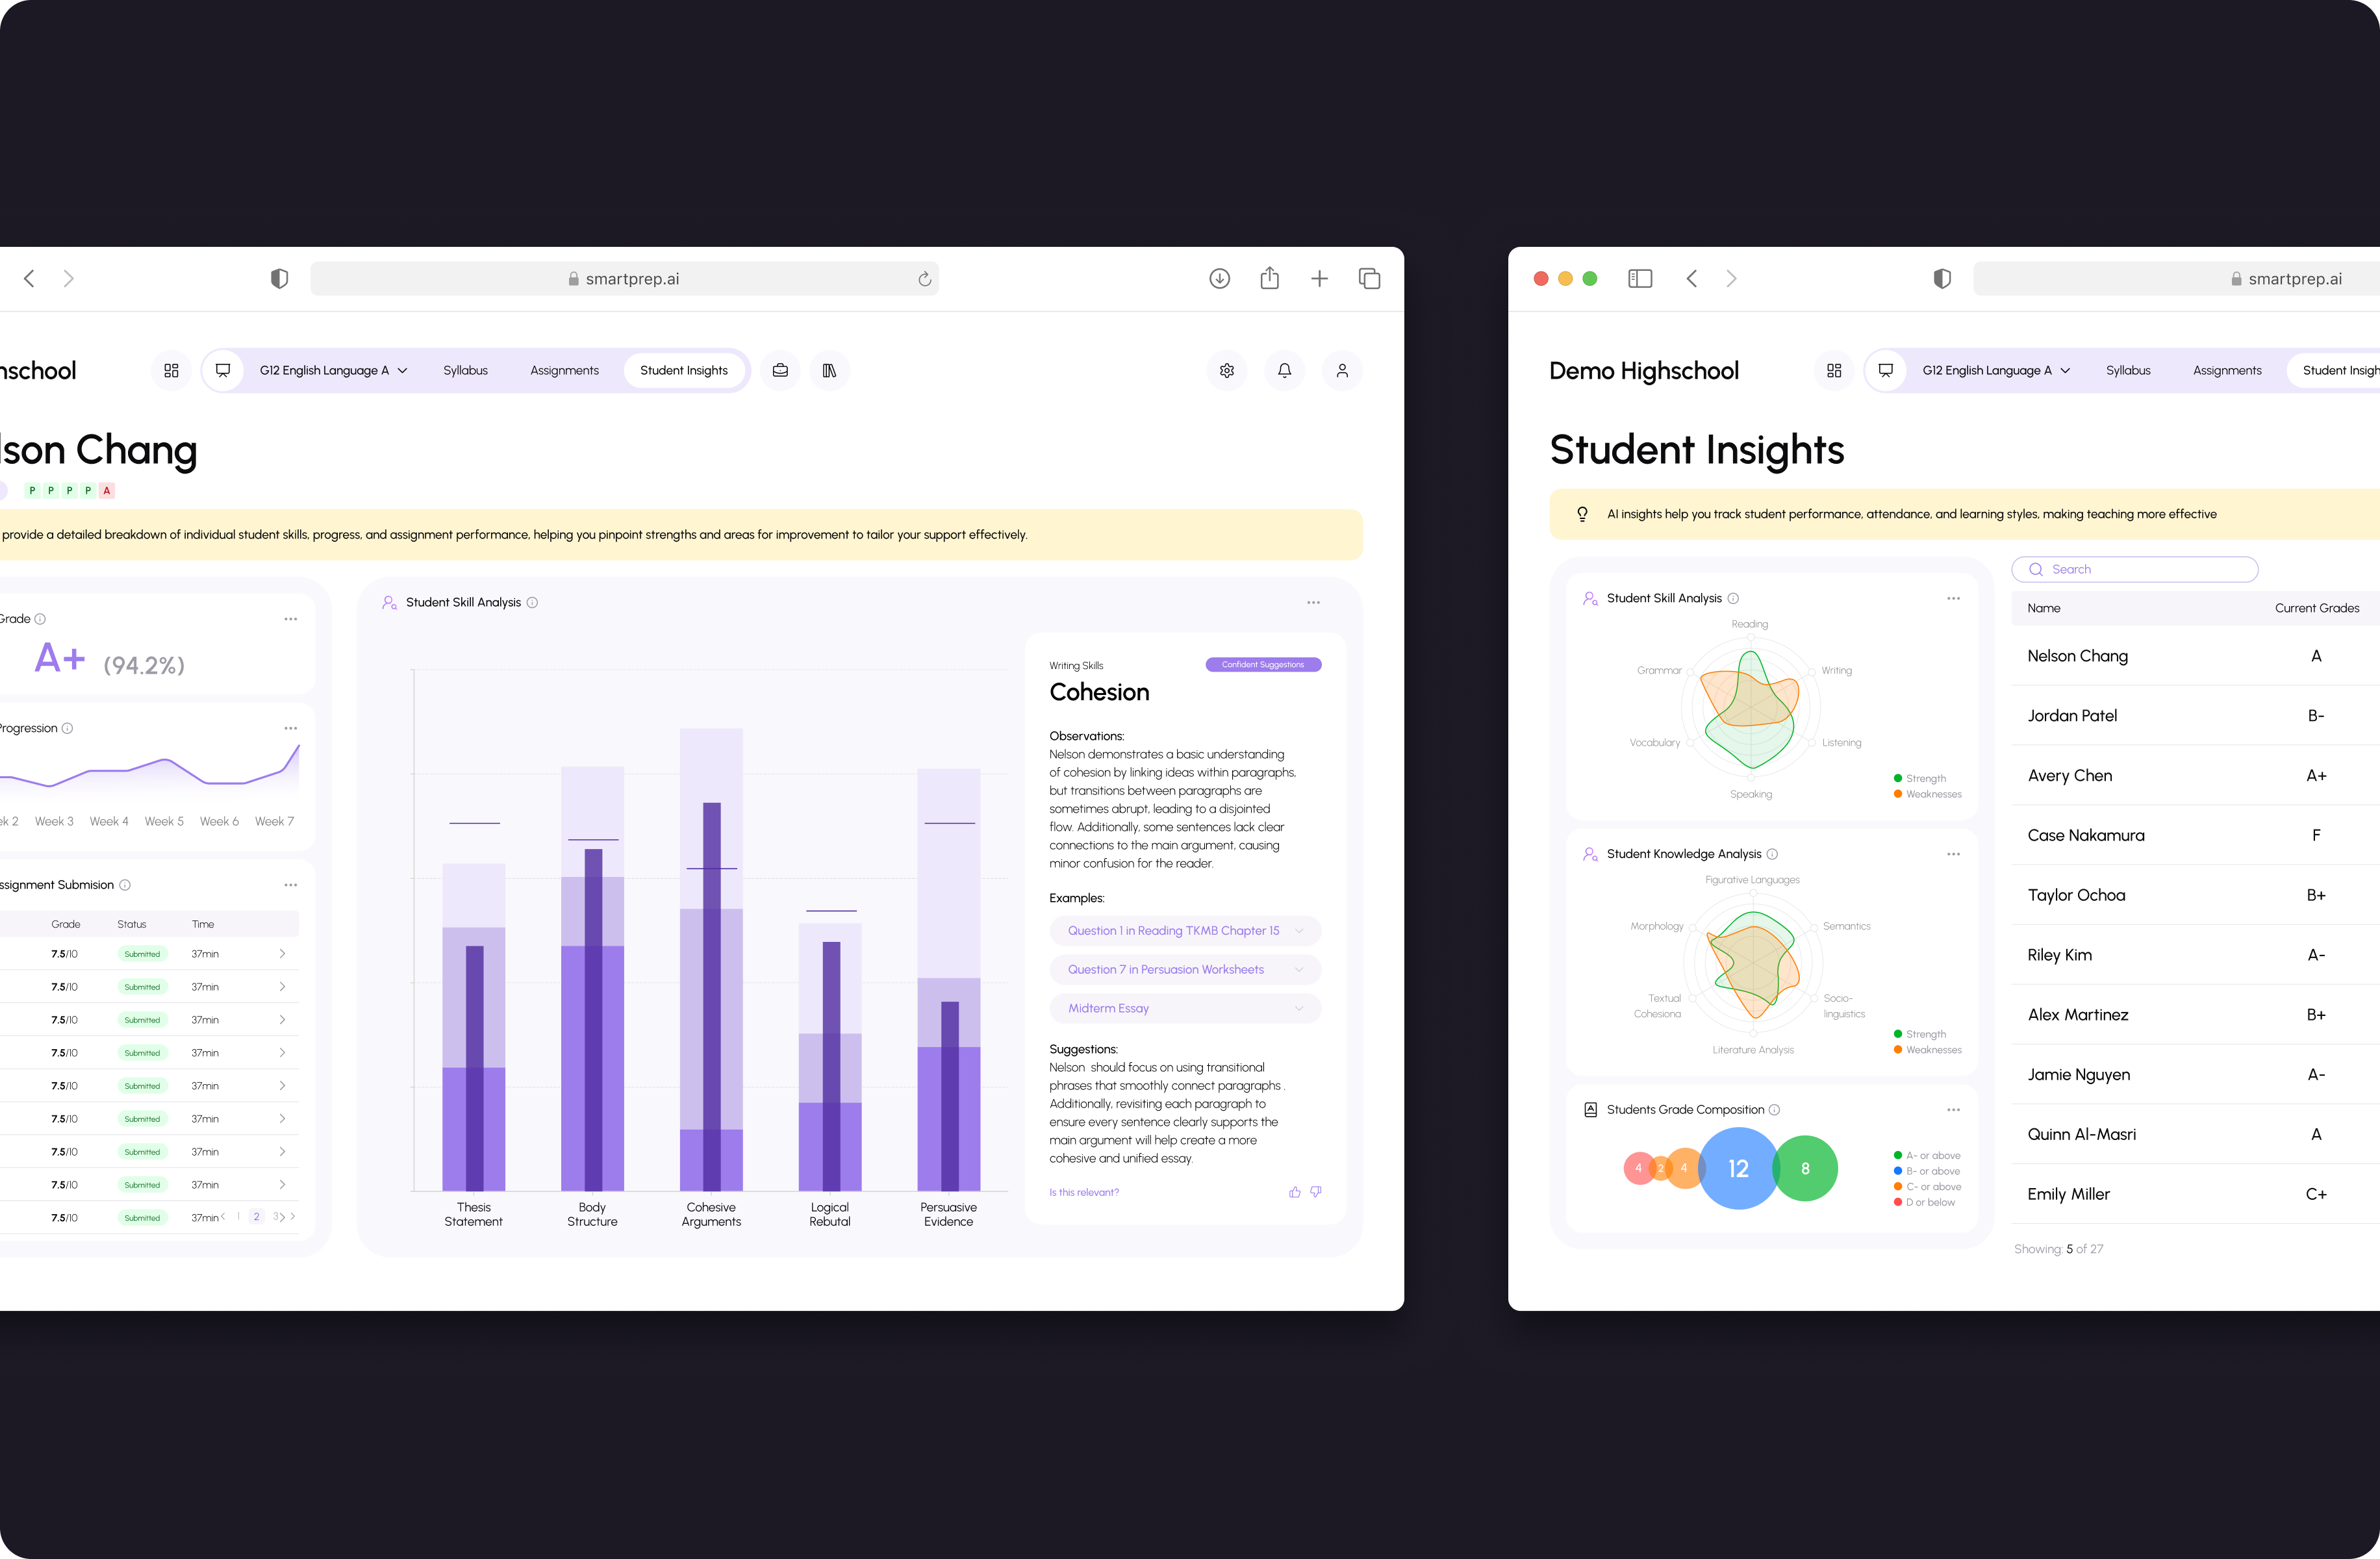Click the Confident Suggestions badge
Viewport: 2380px width, 1559px height.
tap(1263, 665)
